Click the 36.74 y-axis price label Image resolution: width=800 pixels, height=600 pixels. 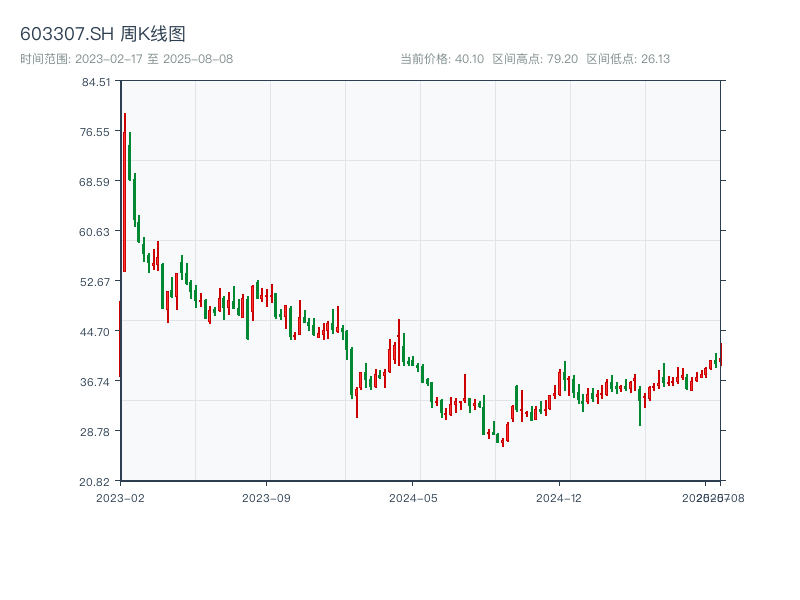[x=97, y=382]
